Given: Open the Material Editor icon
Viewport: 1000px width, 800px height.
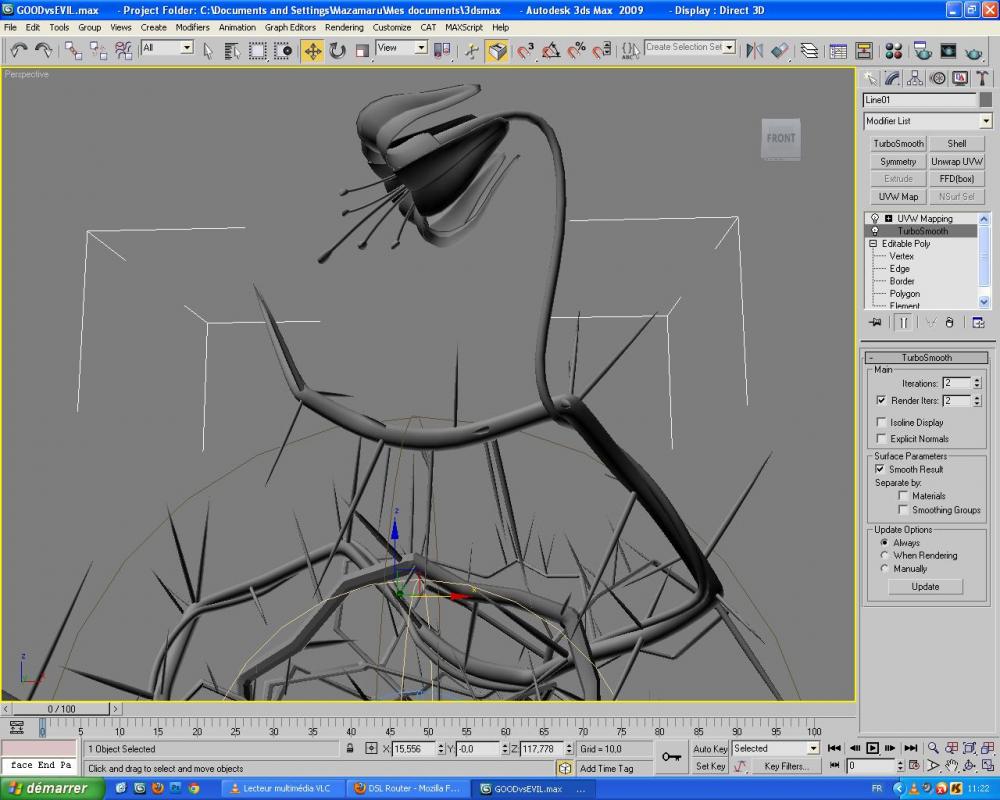Looking at the screenshot, I should (x=894, y=50).
